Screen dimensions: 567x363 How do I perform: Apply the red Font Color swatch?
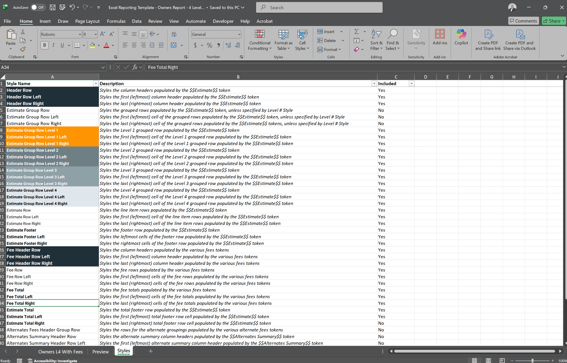pyautogui.click(x=106, y=45)
